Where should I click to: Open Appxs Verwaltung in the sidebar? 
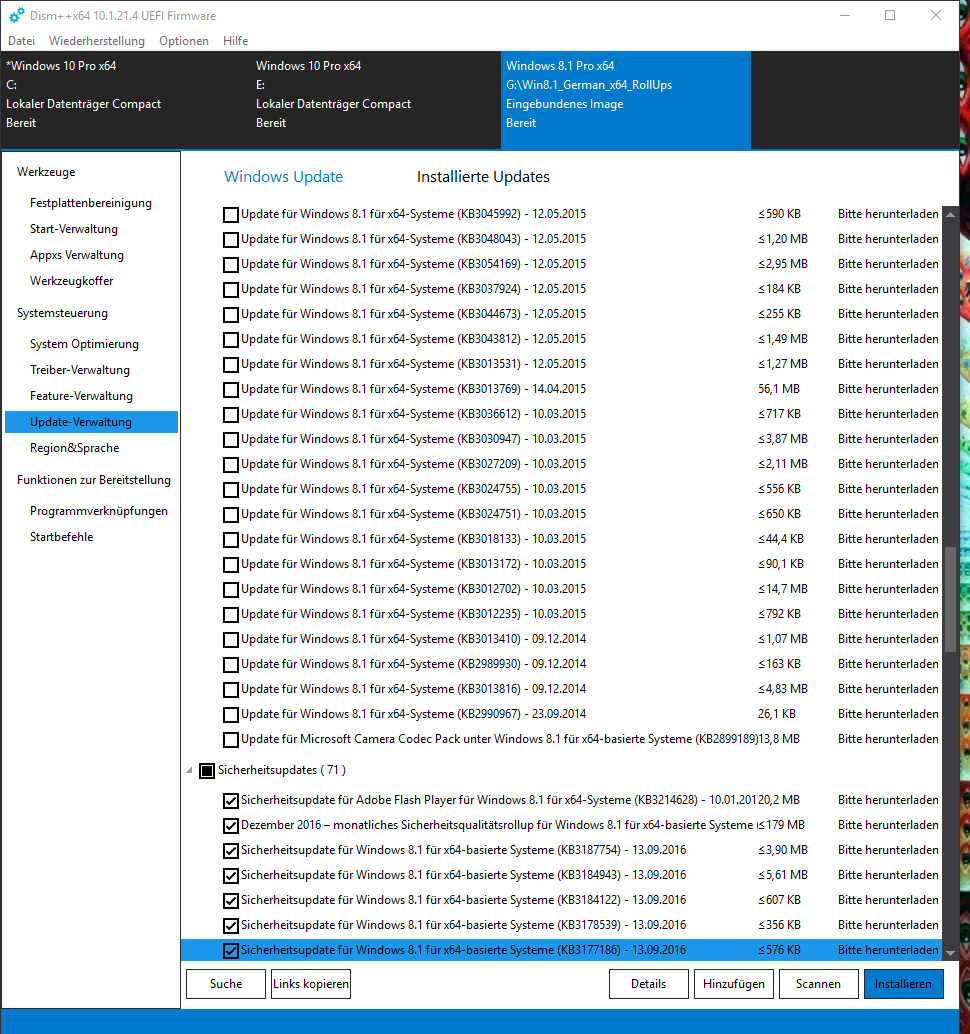pos(76,255)
